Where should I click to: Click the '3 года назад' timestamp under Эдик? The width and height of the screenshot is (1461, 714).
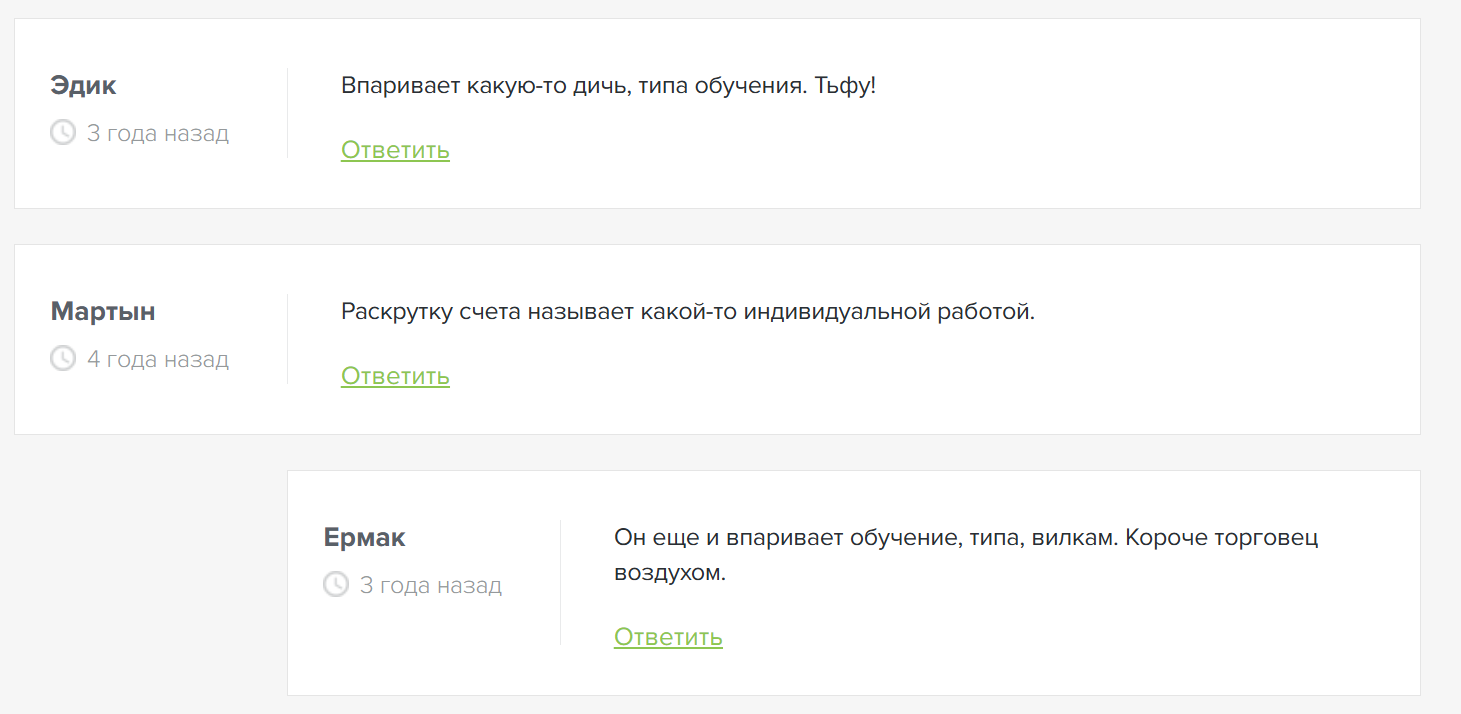click(x=158, y=133)
